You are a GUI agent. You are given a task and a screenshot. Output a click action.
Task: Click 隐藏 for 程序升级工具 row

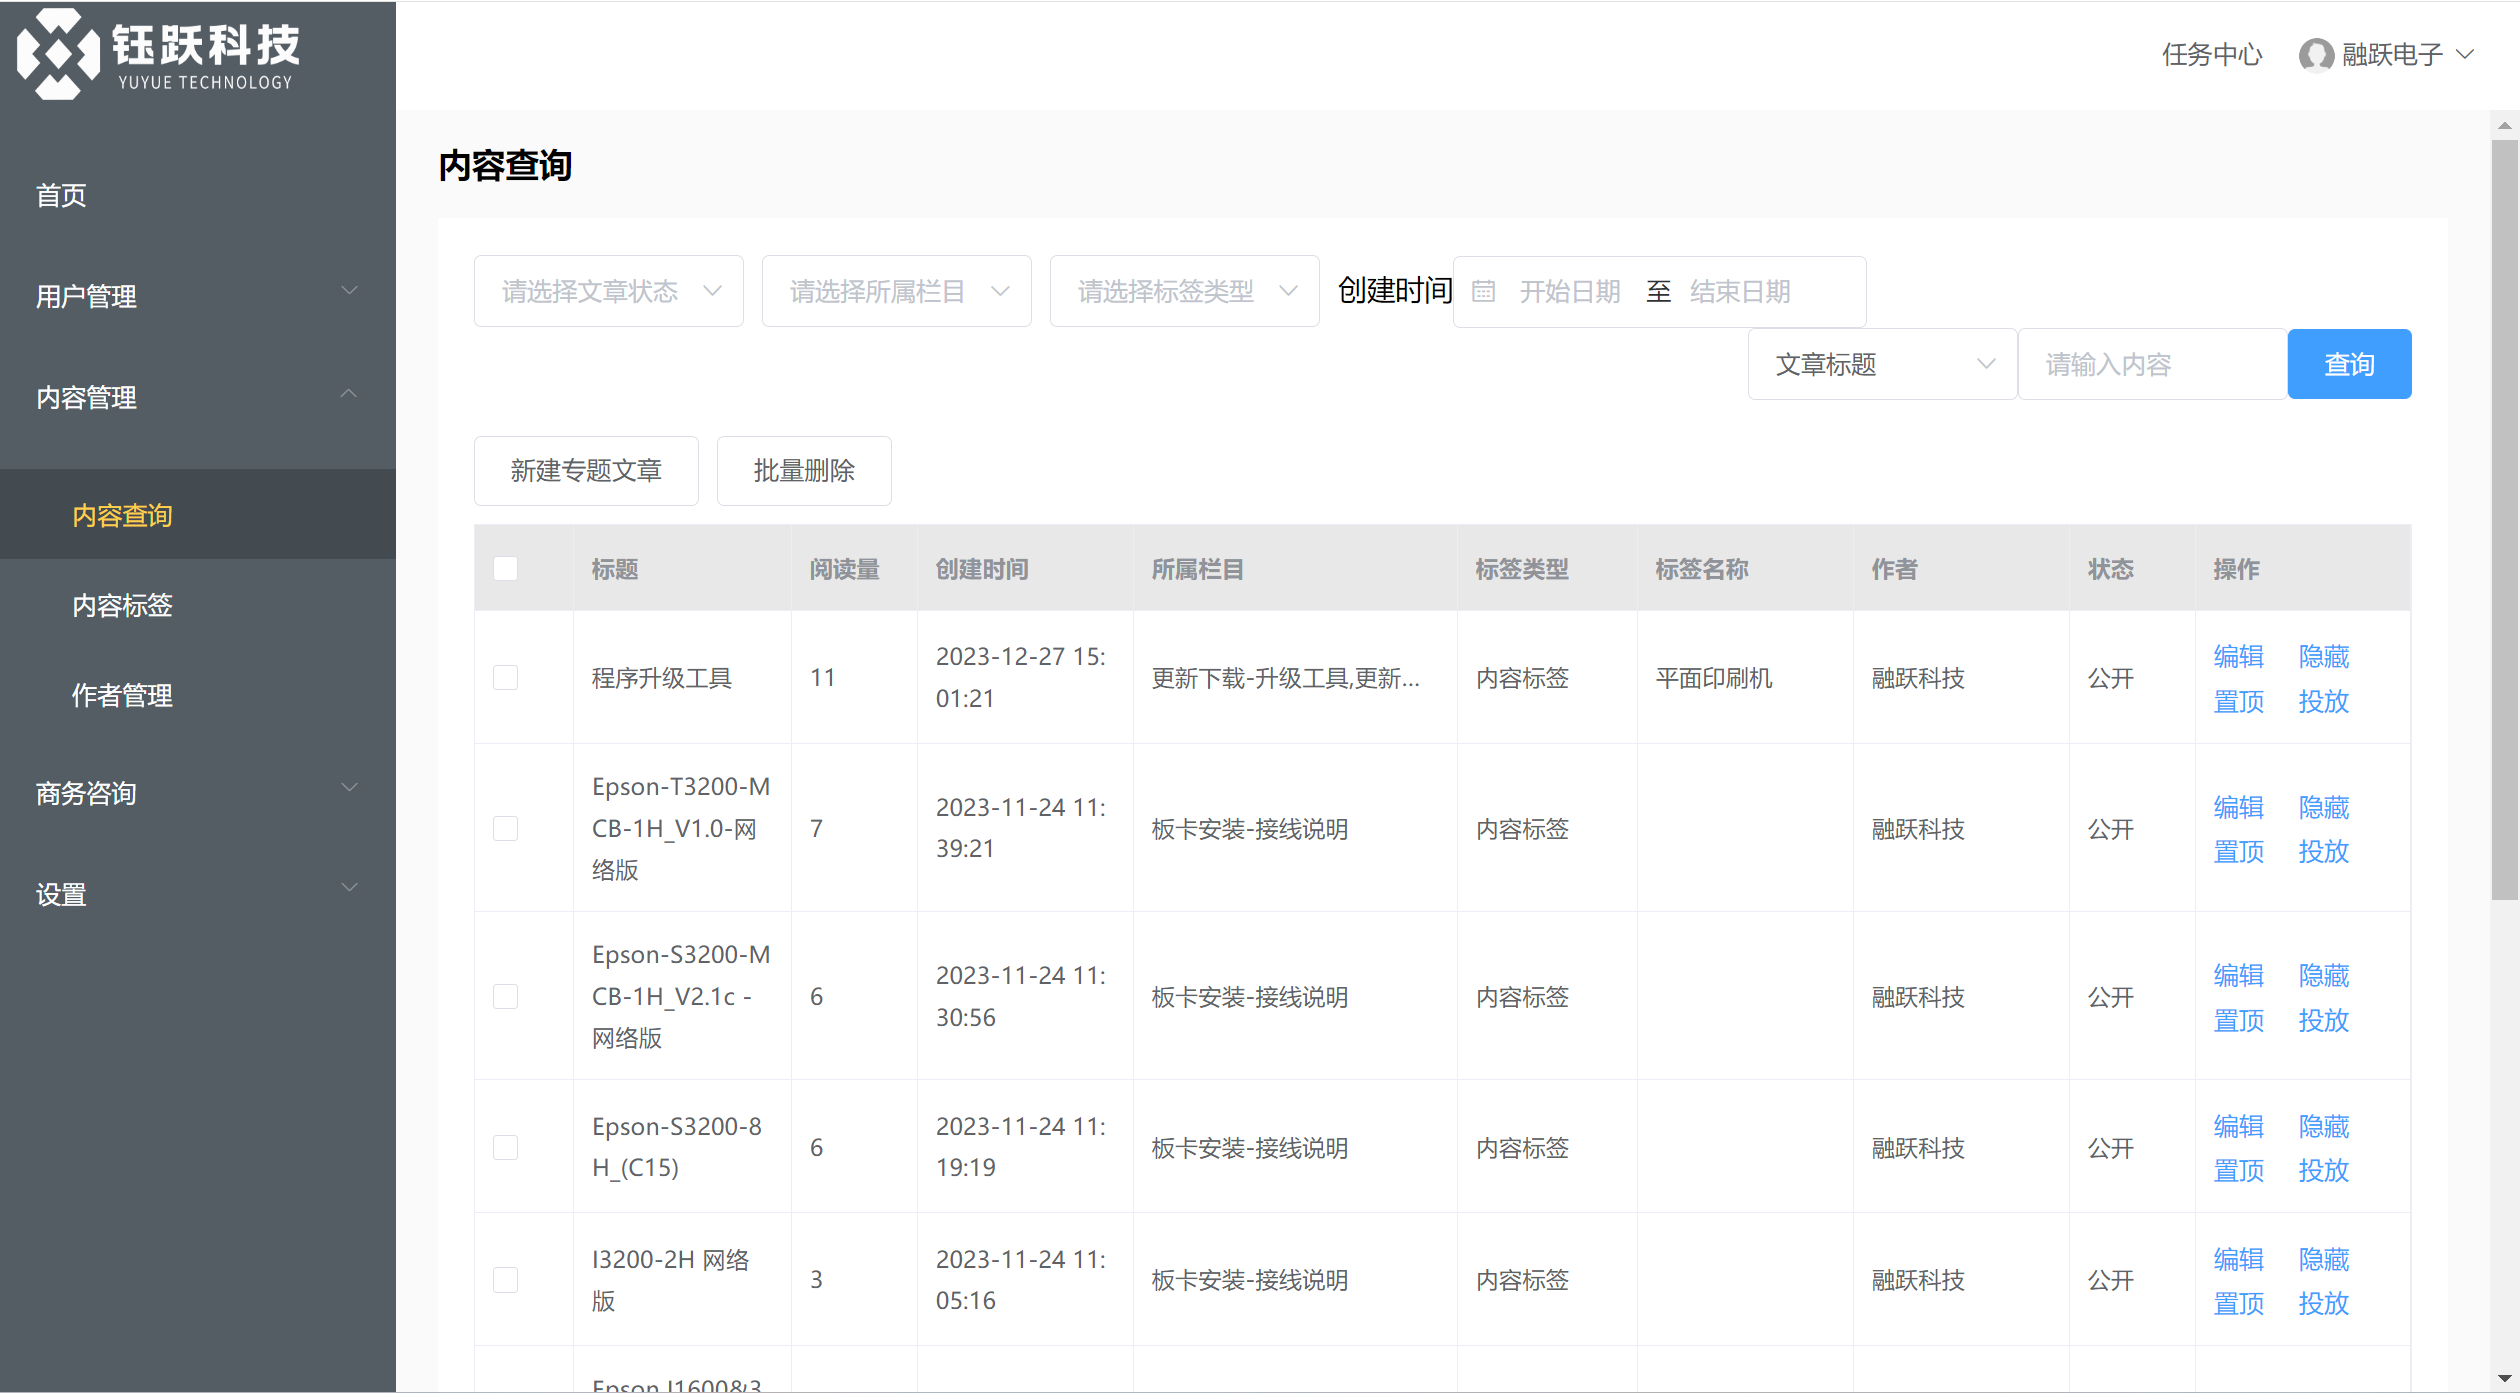[2324, 656]
